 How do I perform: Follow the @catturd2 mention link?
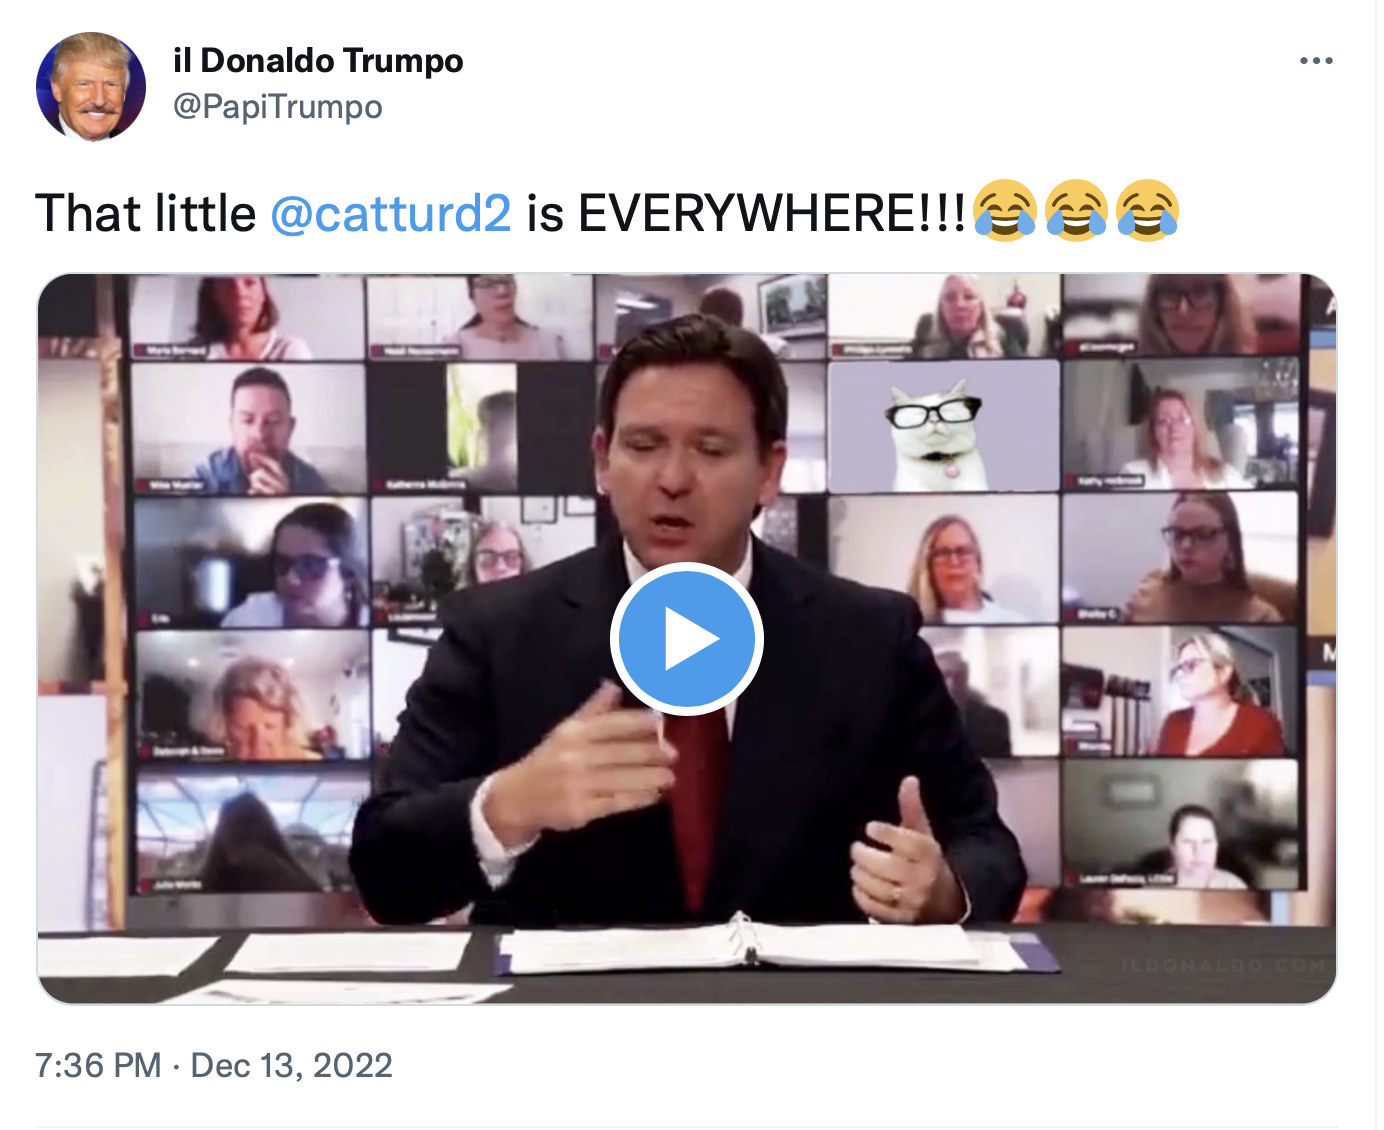point(391,213)
